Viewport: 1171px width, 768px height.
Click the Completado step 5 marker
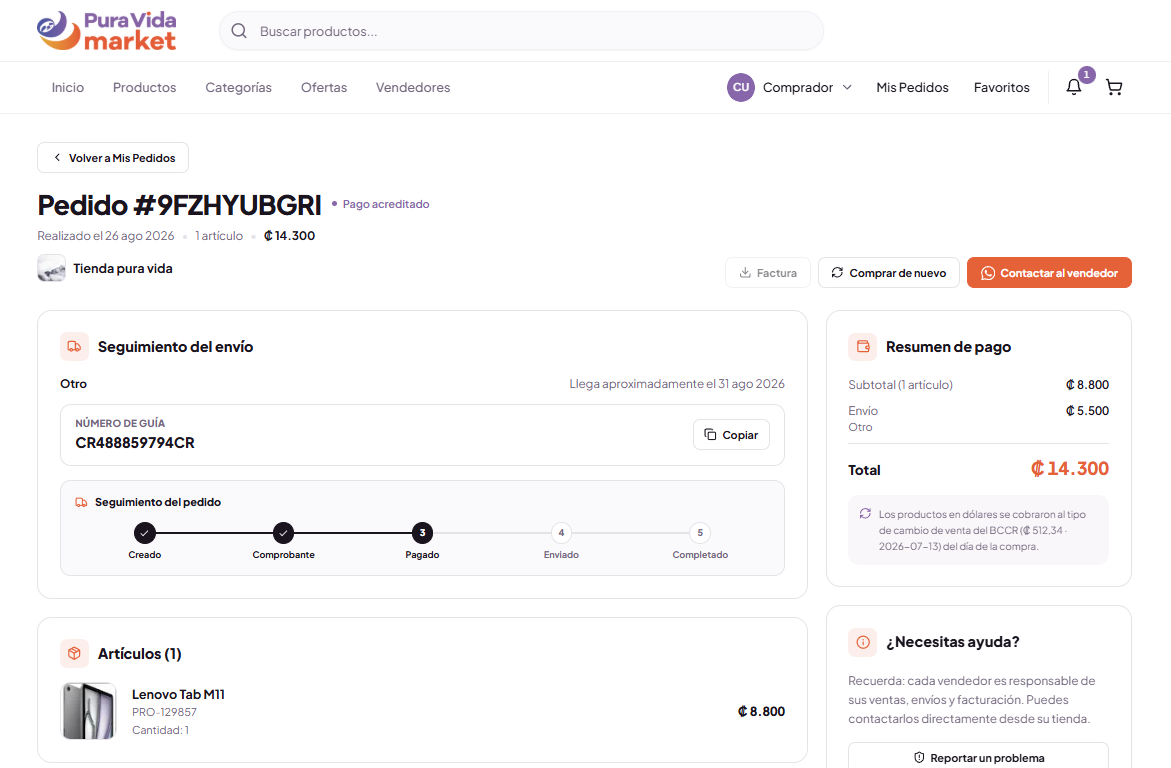tap(700, 533)
